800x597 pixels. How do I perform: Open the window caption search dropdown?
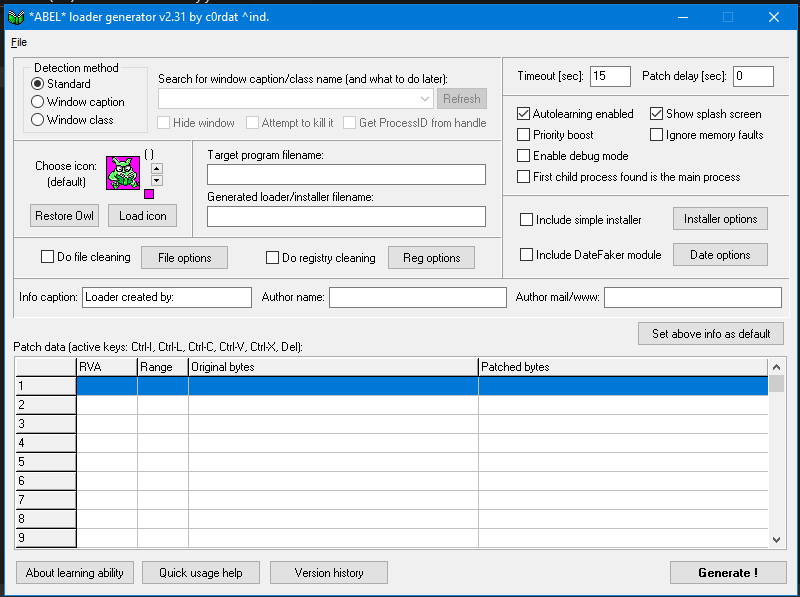[x=425, y=99]
